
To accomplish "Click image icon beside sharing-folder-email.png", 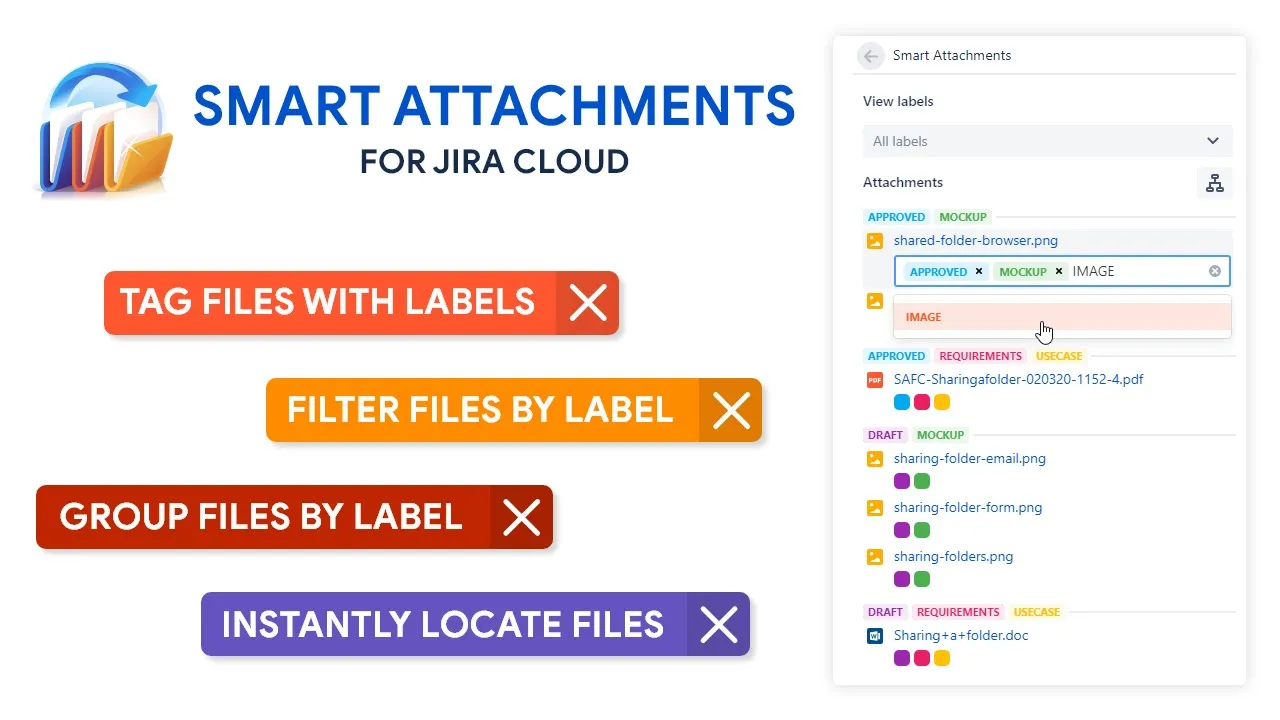I will (x=875, y=459).
